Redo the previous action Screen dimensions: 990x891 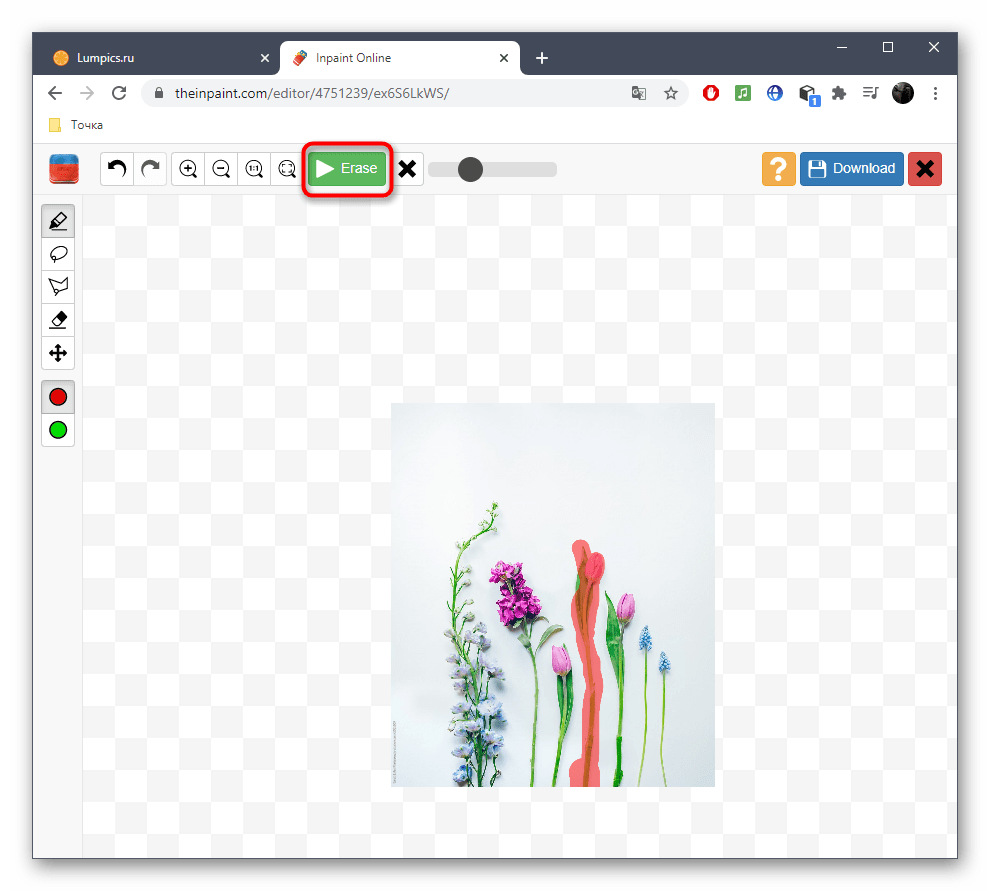point(150,169)
